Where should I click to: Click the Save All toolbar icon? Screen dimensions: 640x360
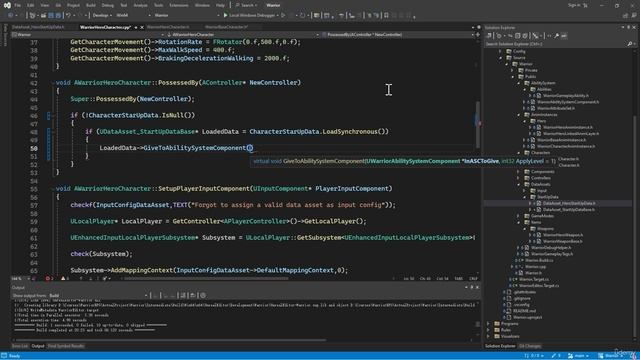(58, 16)
